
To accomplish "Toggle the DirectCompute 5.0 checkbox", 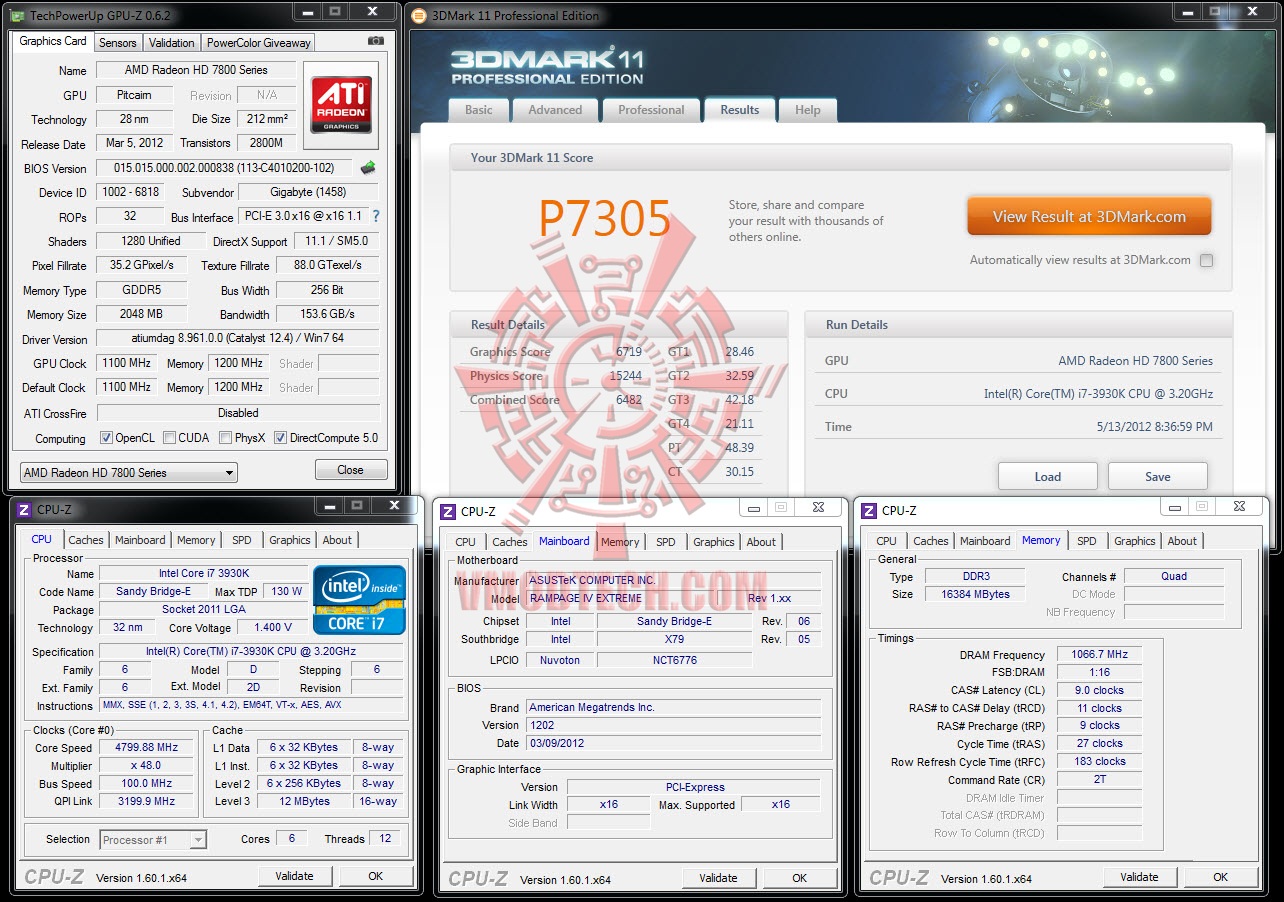I will [281, 438].
